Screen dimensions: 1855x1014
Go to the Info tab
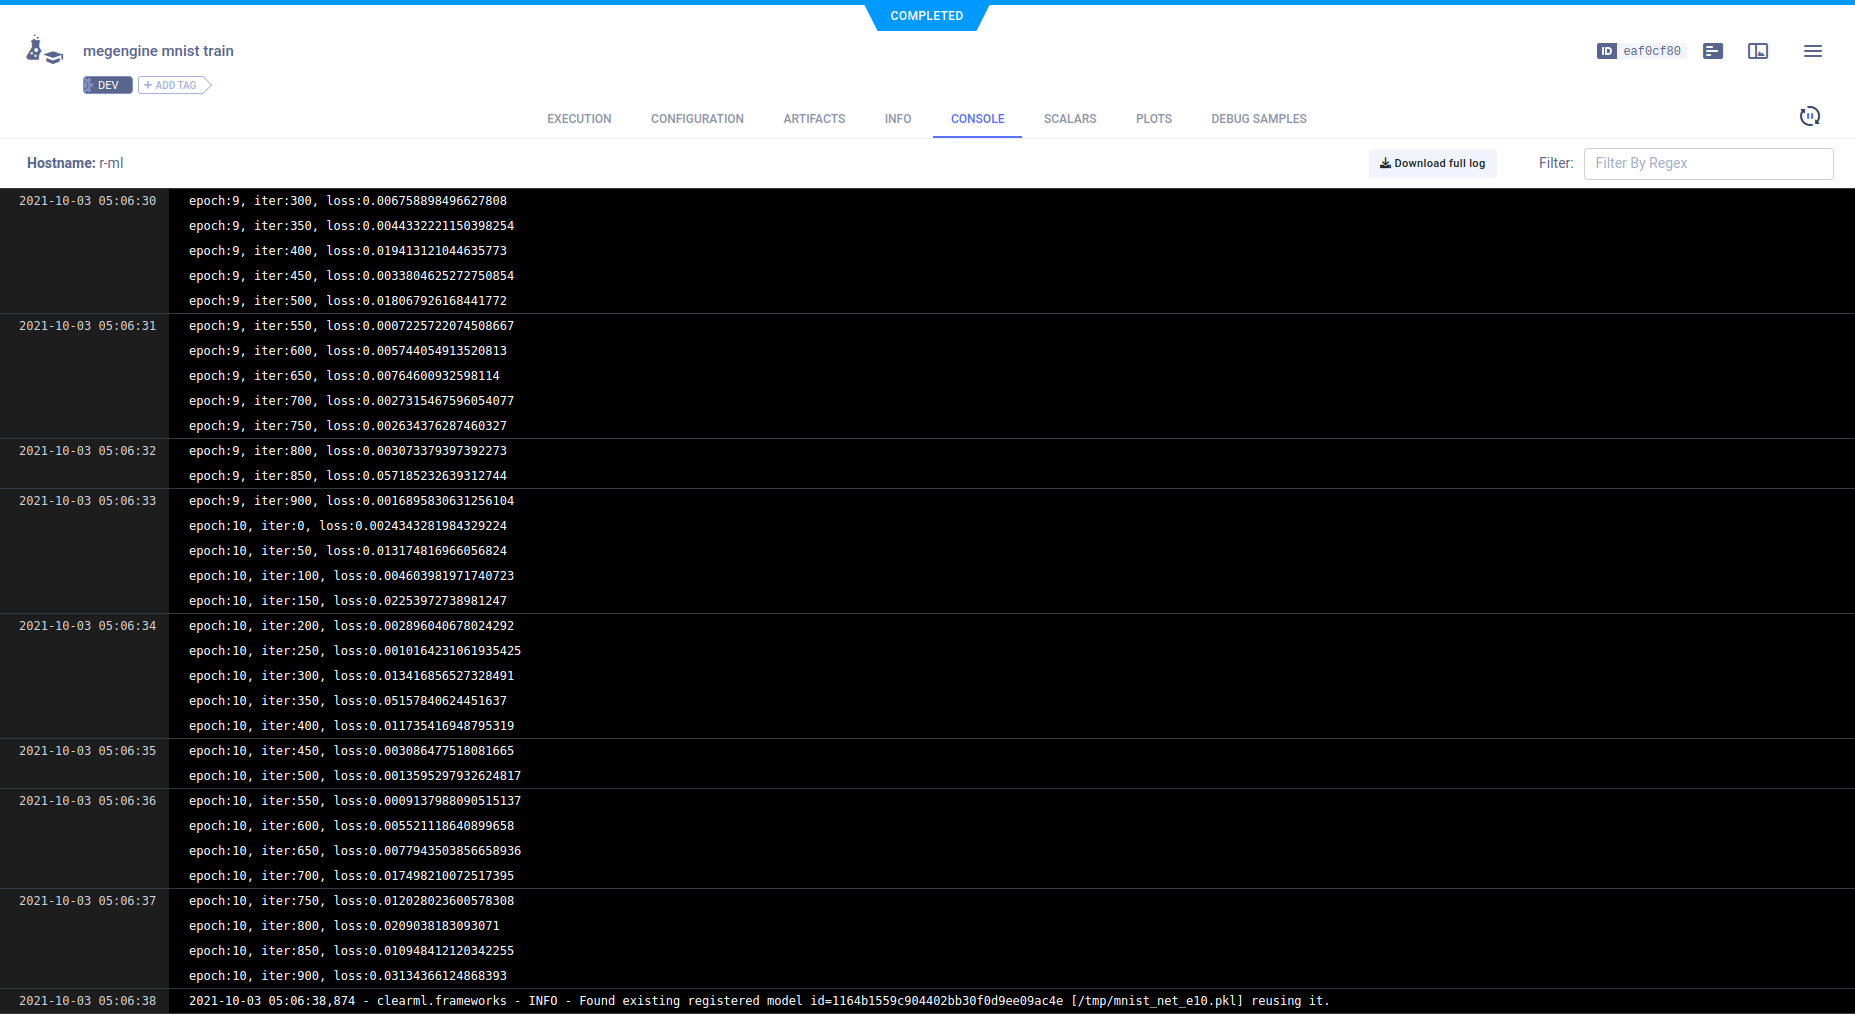(897, 119)
